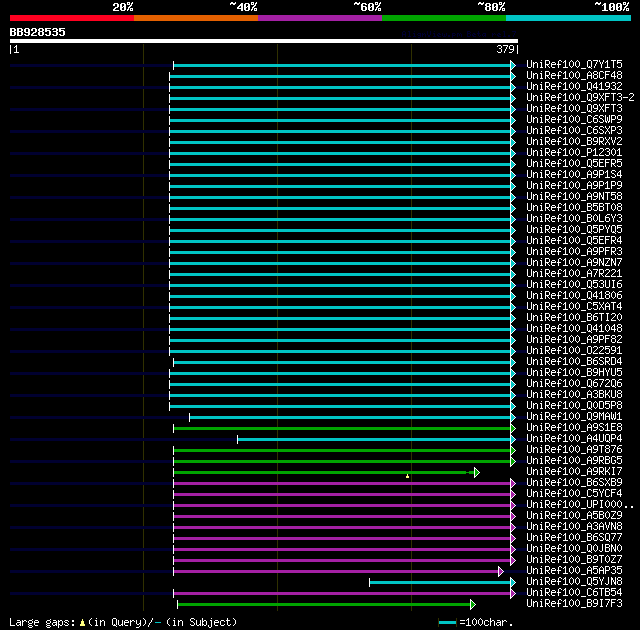Open the UniRef100_Q41806 hit
640x630 pixels.
pos(574,296)
